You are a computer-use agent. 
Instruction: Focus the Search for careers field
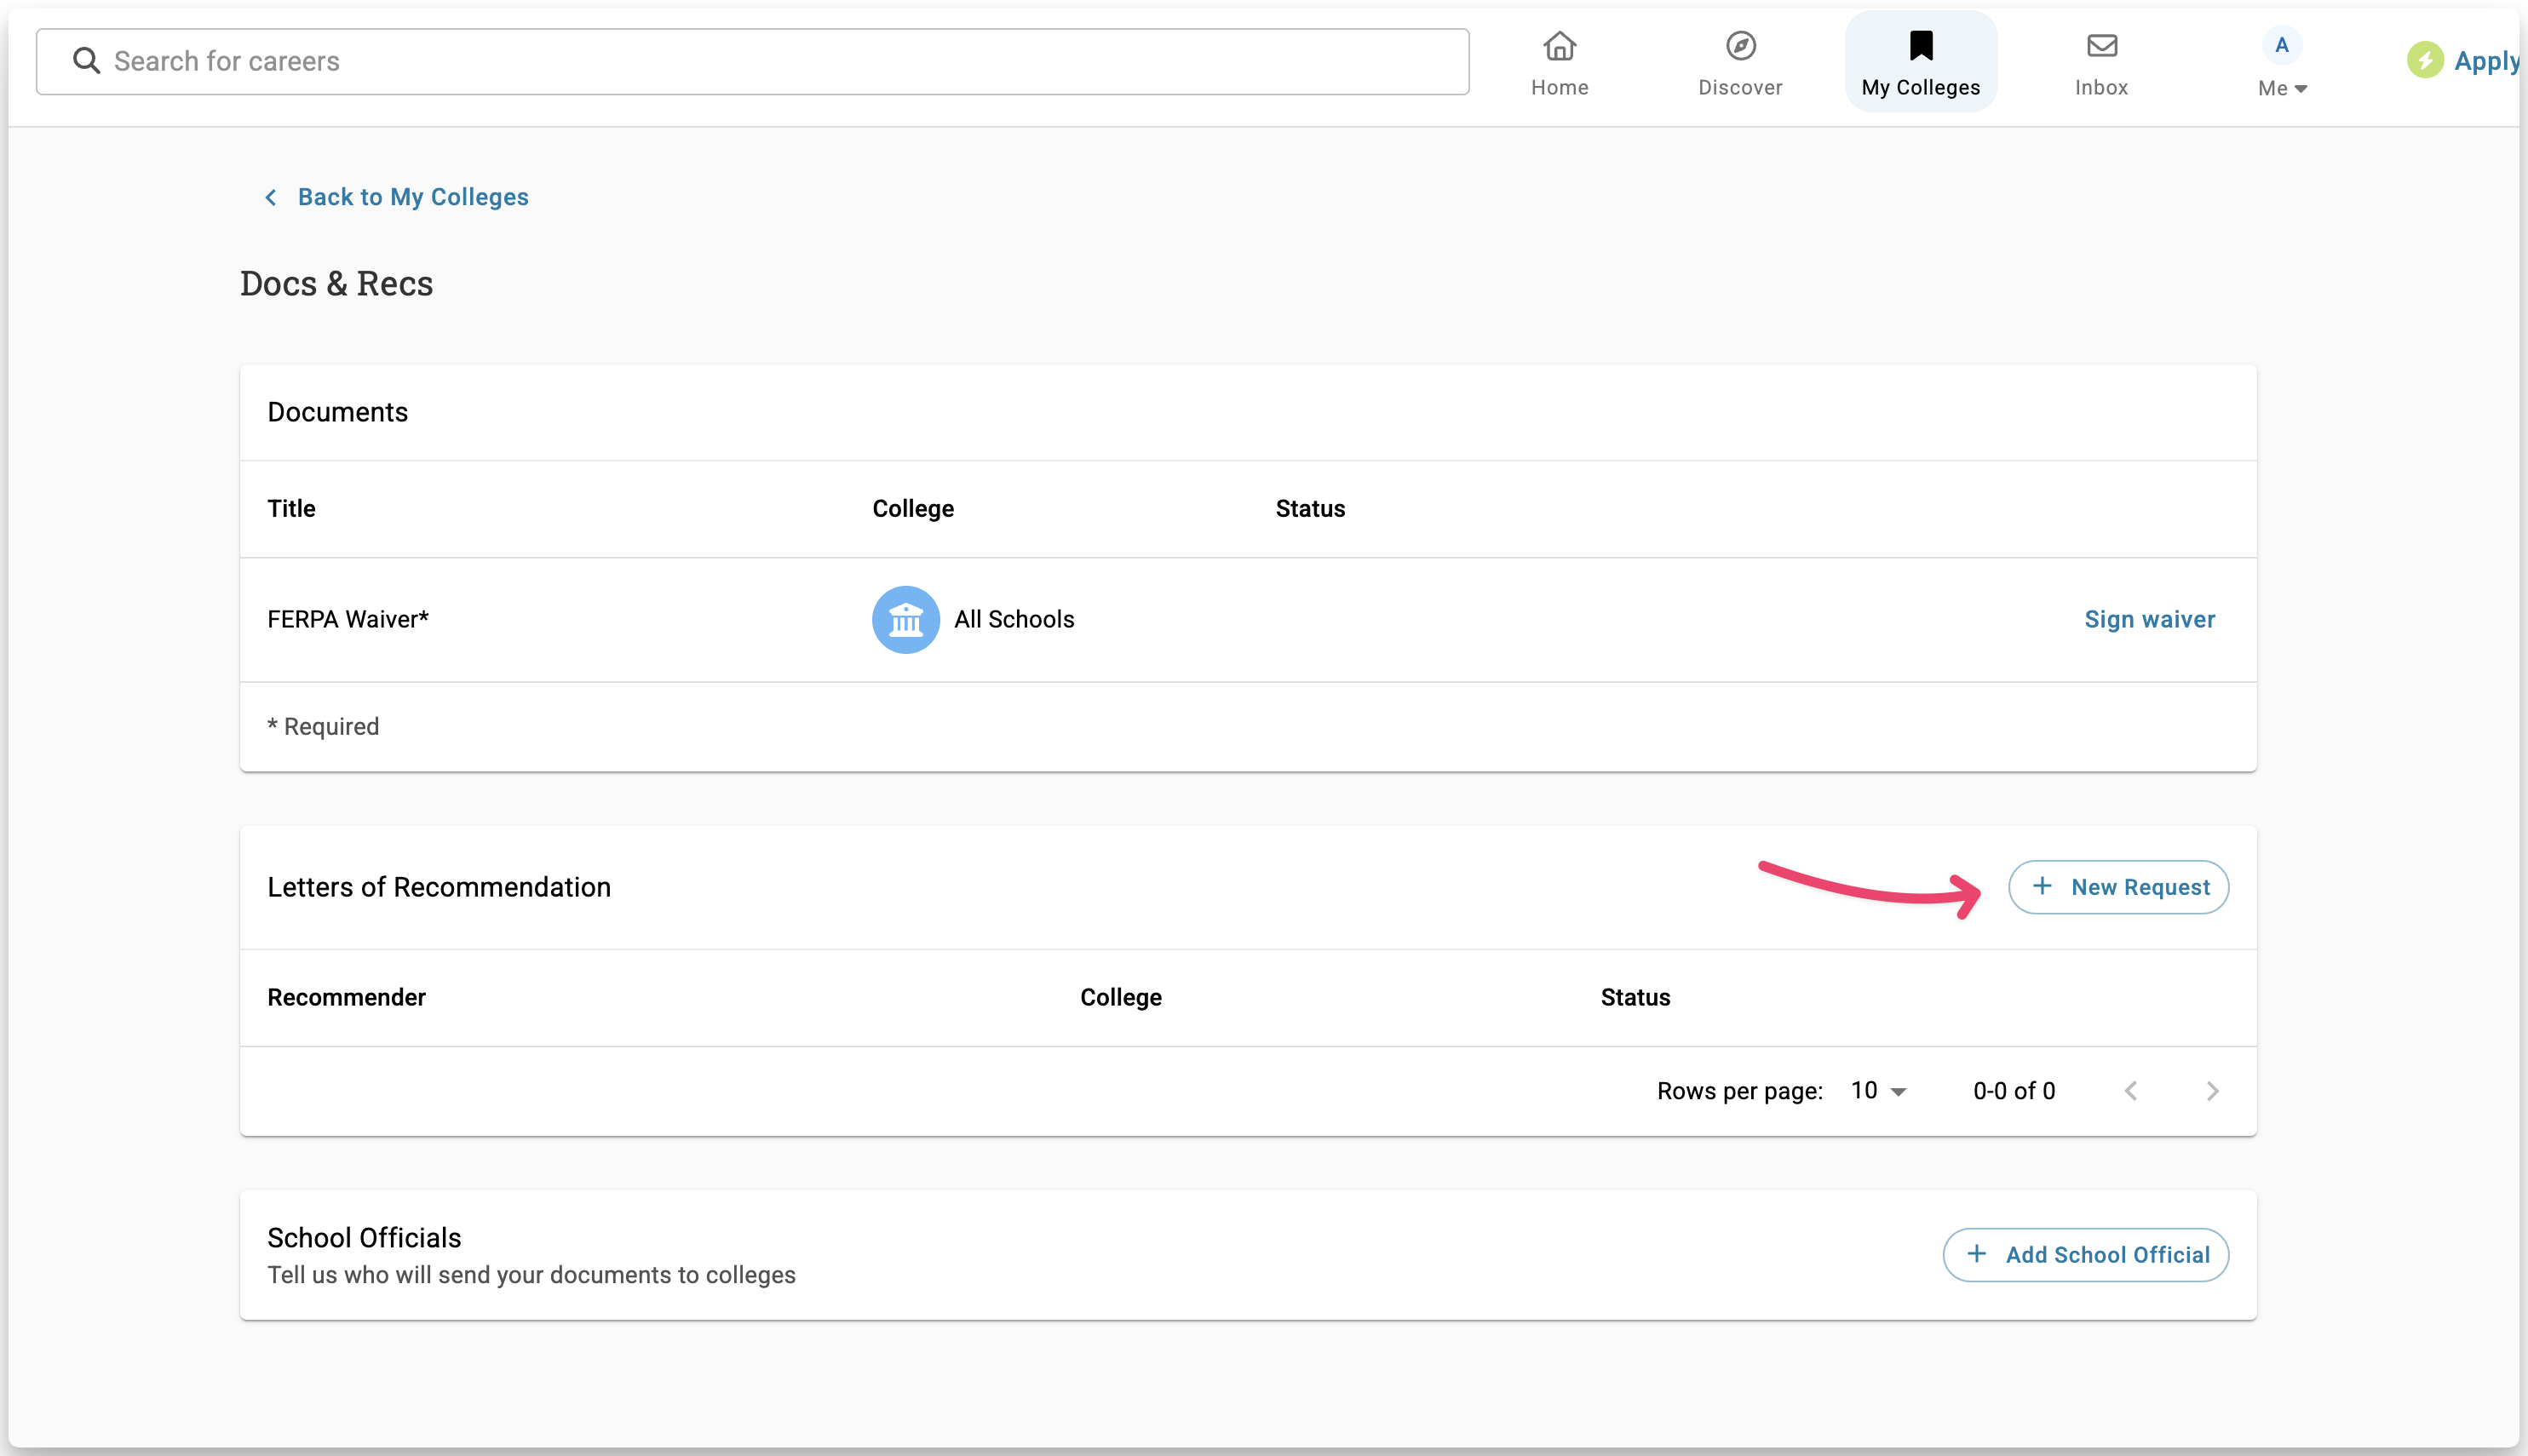(780, 61)
